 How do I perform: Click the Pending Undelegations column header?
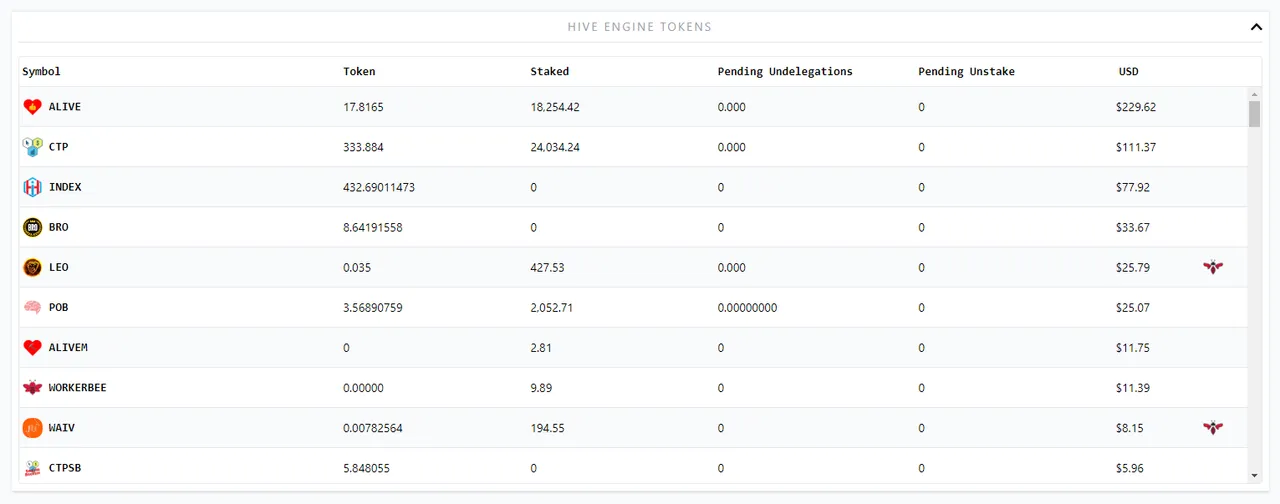pyautogui.click(x=785, y=71)
